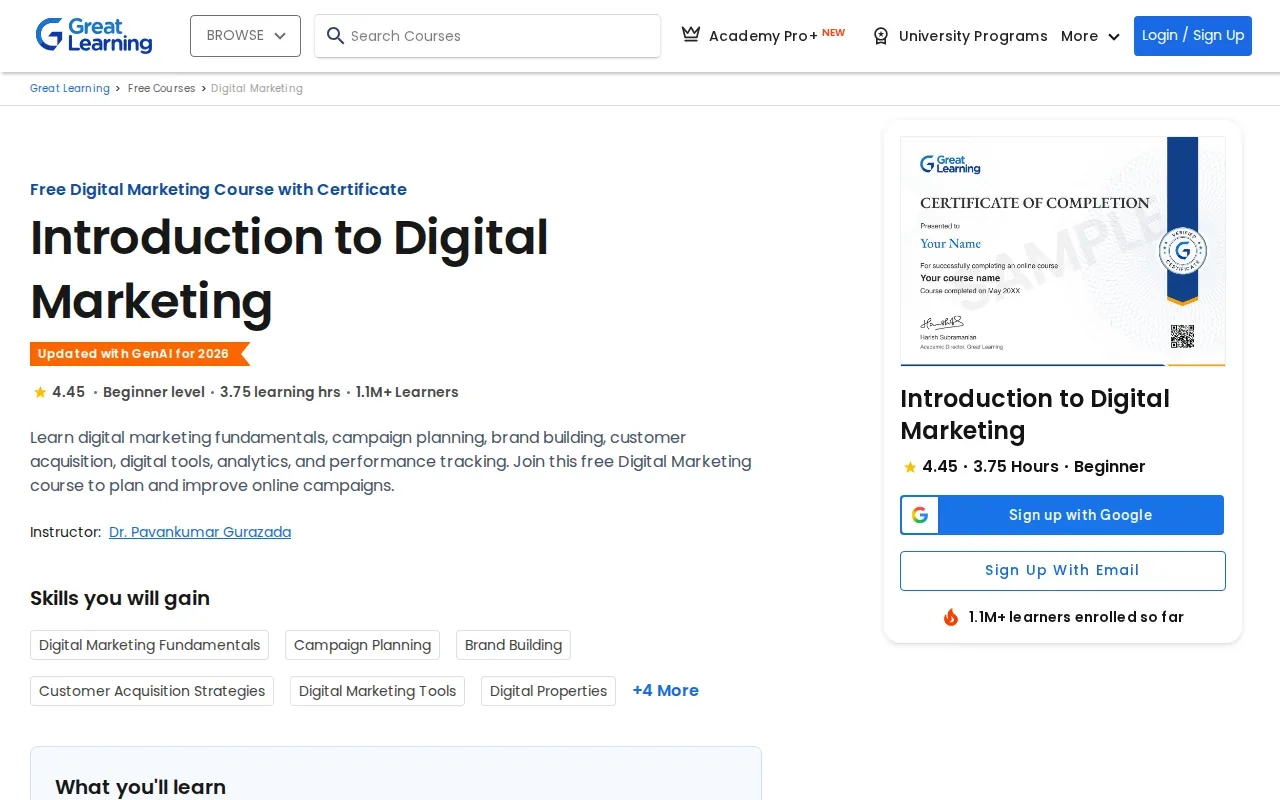Open instructor Dr. Pavankumar Gurazada's profile

[x=200, y=532]
